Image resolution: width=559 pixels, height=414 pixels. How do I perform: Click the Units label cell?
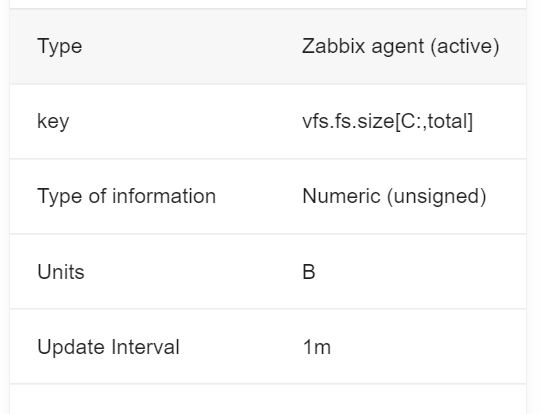point(61,272)
